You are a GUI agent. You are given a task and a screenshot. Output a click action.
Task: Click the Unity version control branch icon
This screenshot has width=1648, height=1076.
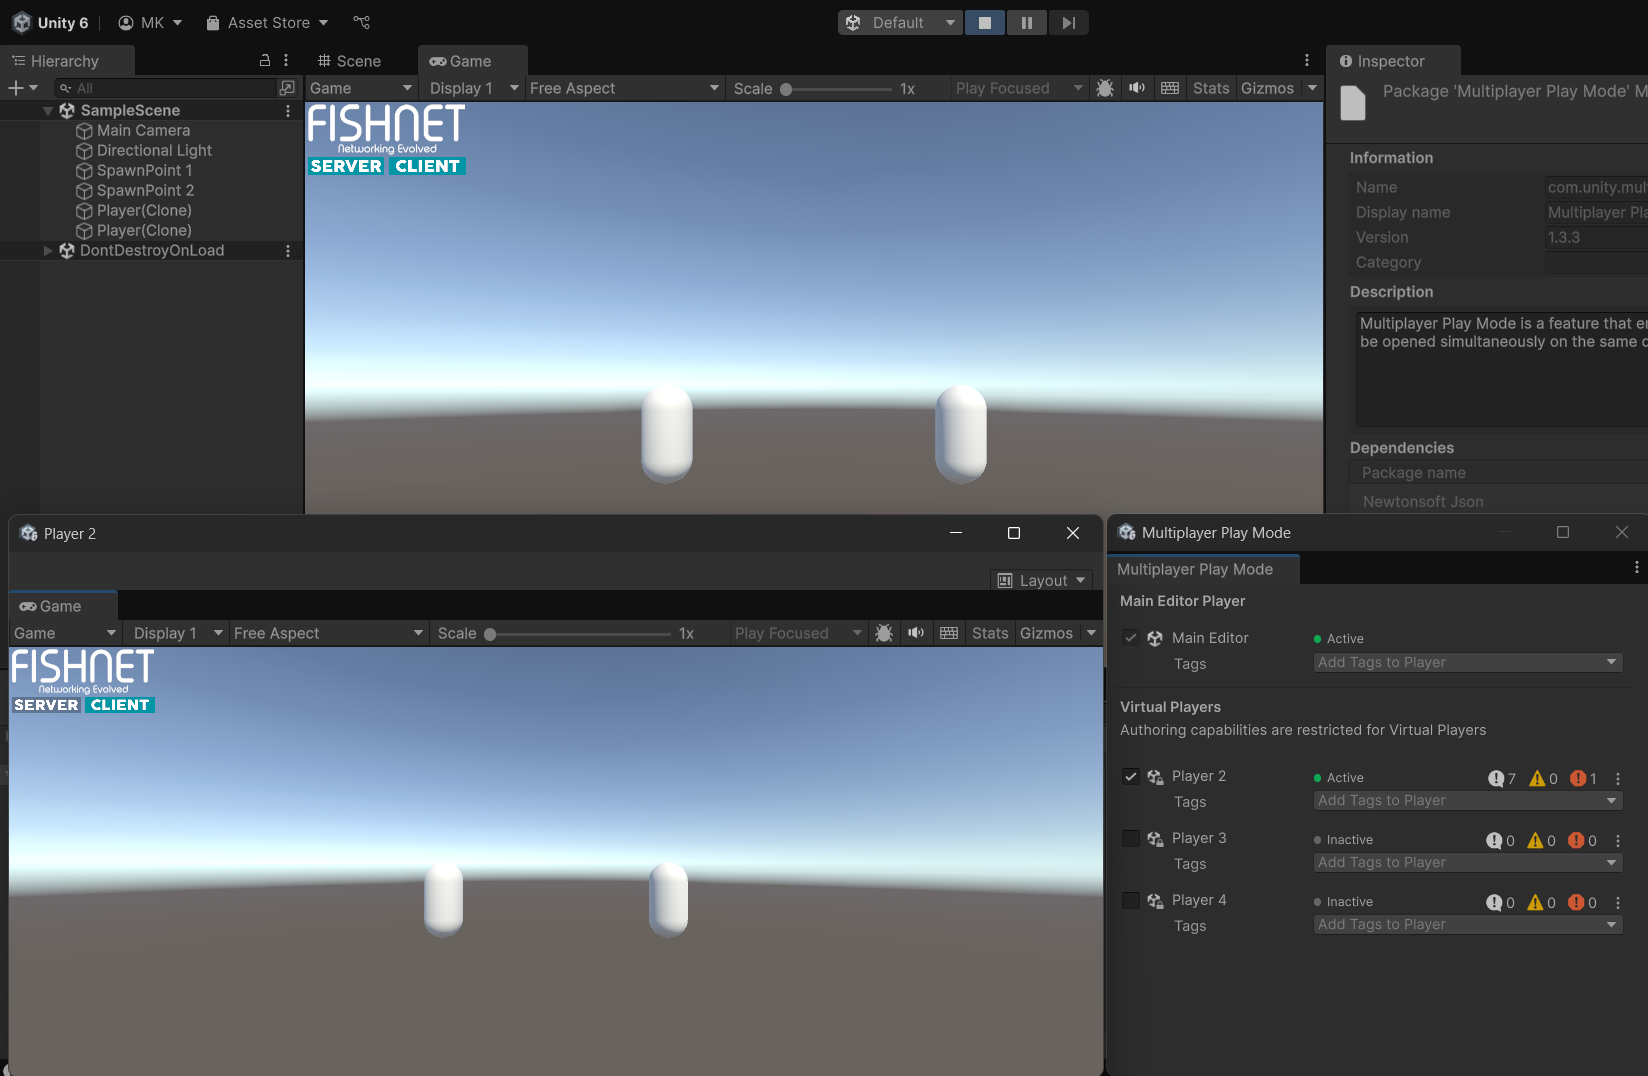tap(362, 22)
